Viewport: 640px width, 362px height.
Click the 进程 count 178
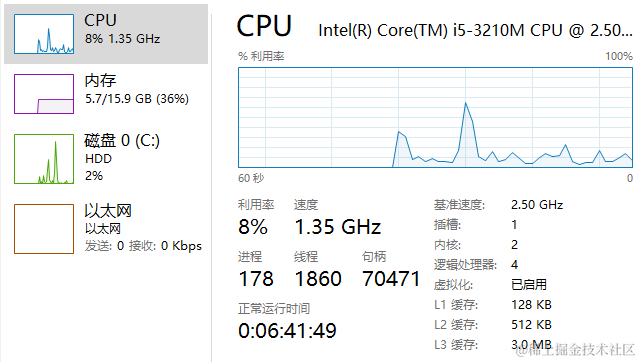[x=256, y=279]
